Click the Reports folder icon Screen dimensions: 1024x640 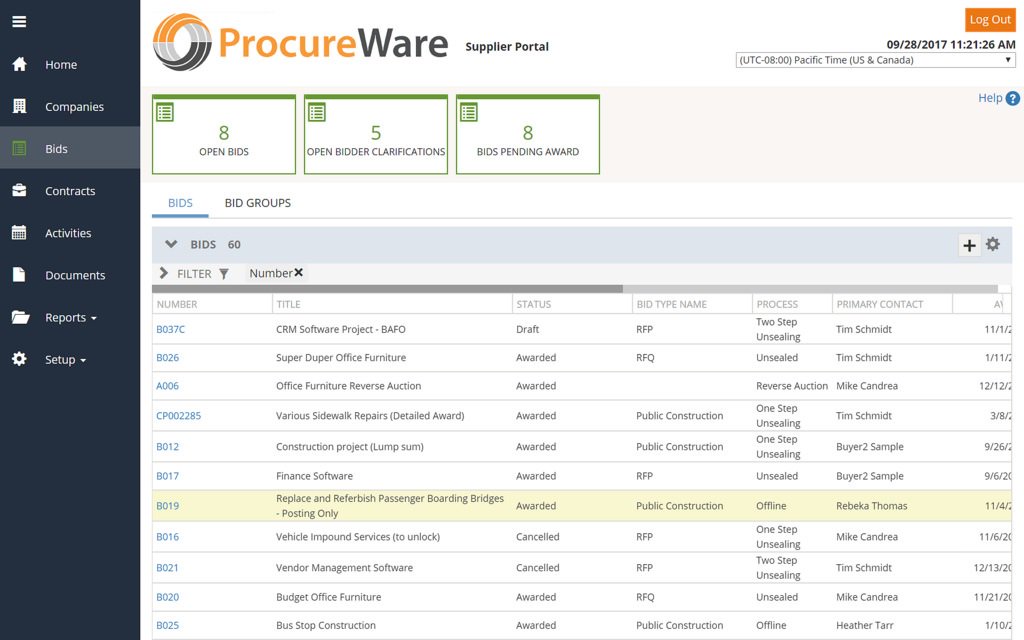pyautogui.click(x=20, y=317)
